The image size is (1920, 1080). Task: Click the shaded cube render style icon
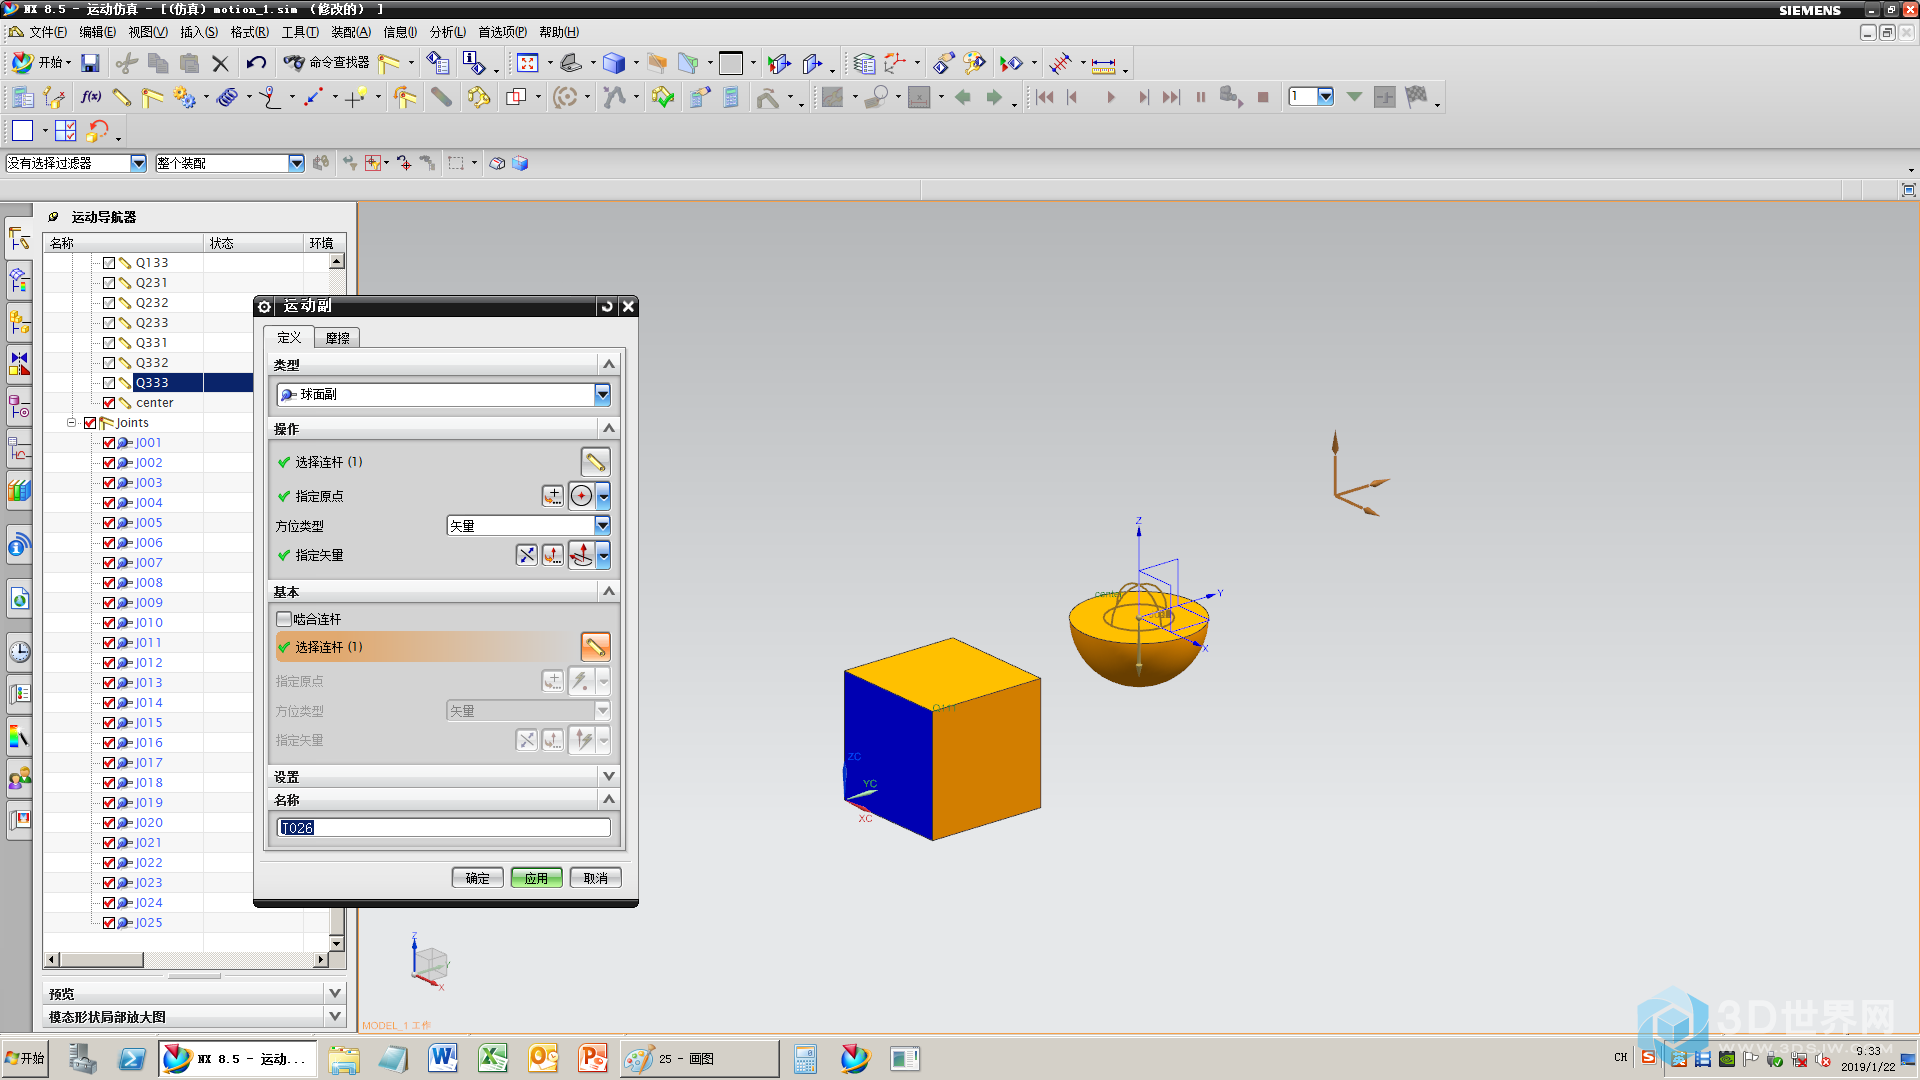[613, 63]
